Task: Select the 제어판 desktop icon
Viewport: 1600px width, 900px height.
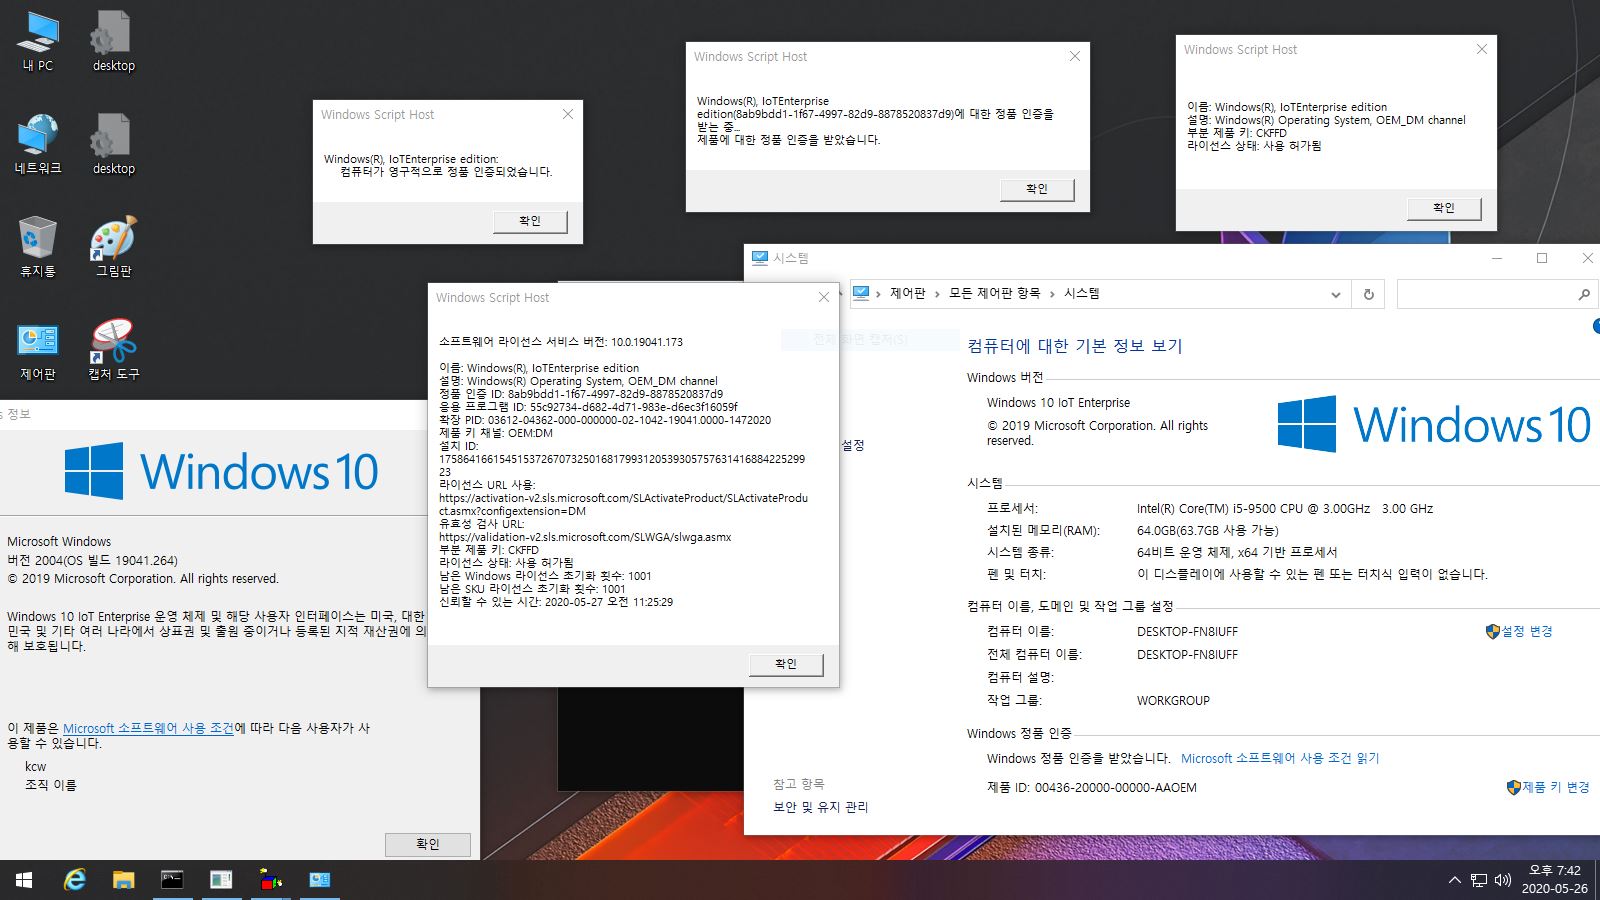Action: (x=38, y=350)
